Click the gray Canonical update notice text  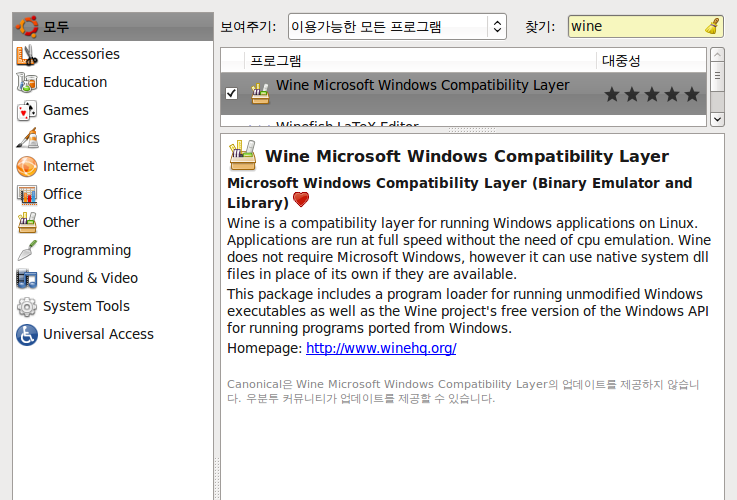[463, 391]
